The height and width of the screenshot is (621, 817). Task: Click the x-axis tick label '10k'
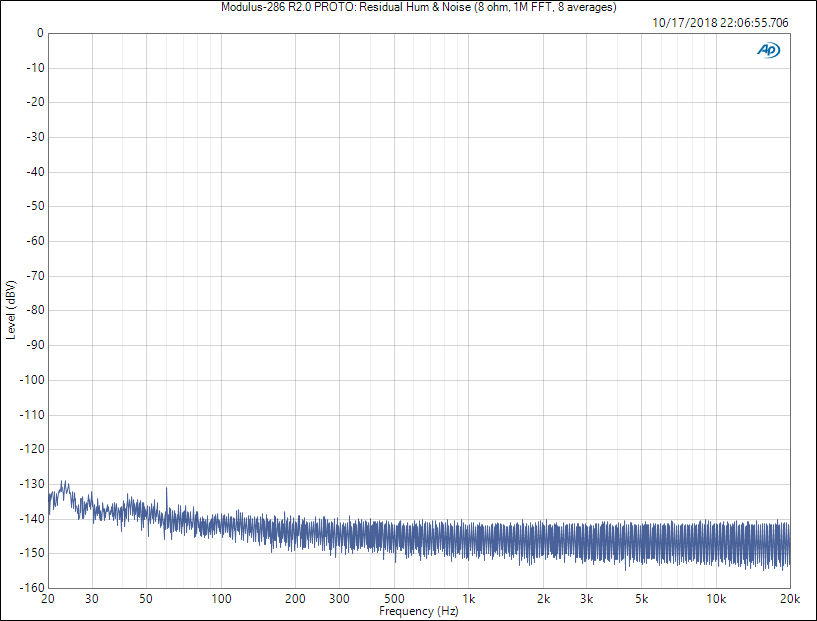click(x=716, y=599)
